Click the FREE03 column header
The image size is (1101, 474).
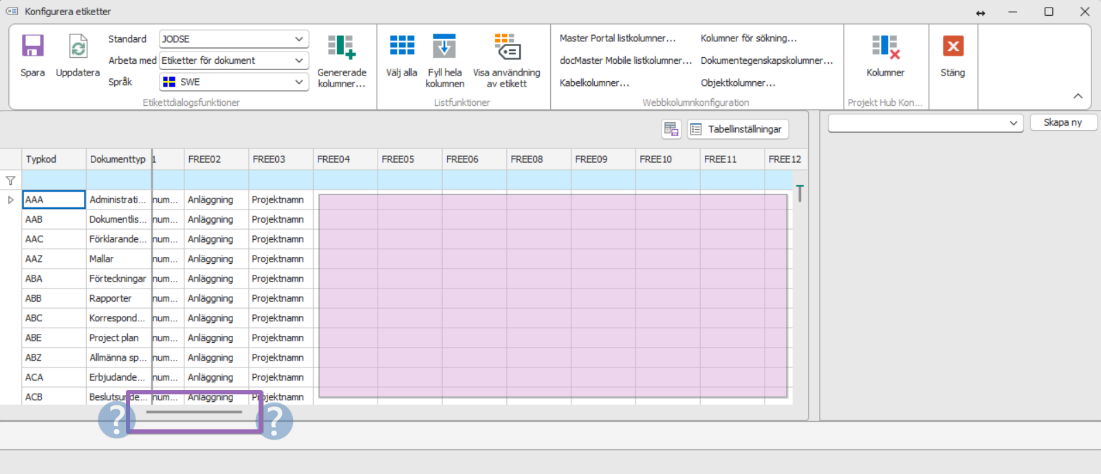coord(281,159)
